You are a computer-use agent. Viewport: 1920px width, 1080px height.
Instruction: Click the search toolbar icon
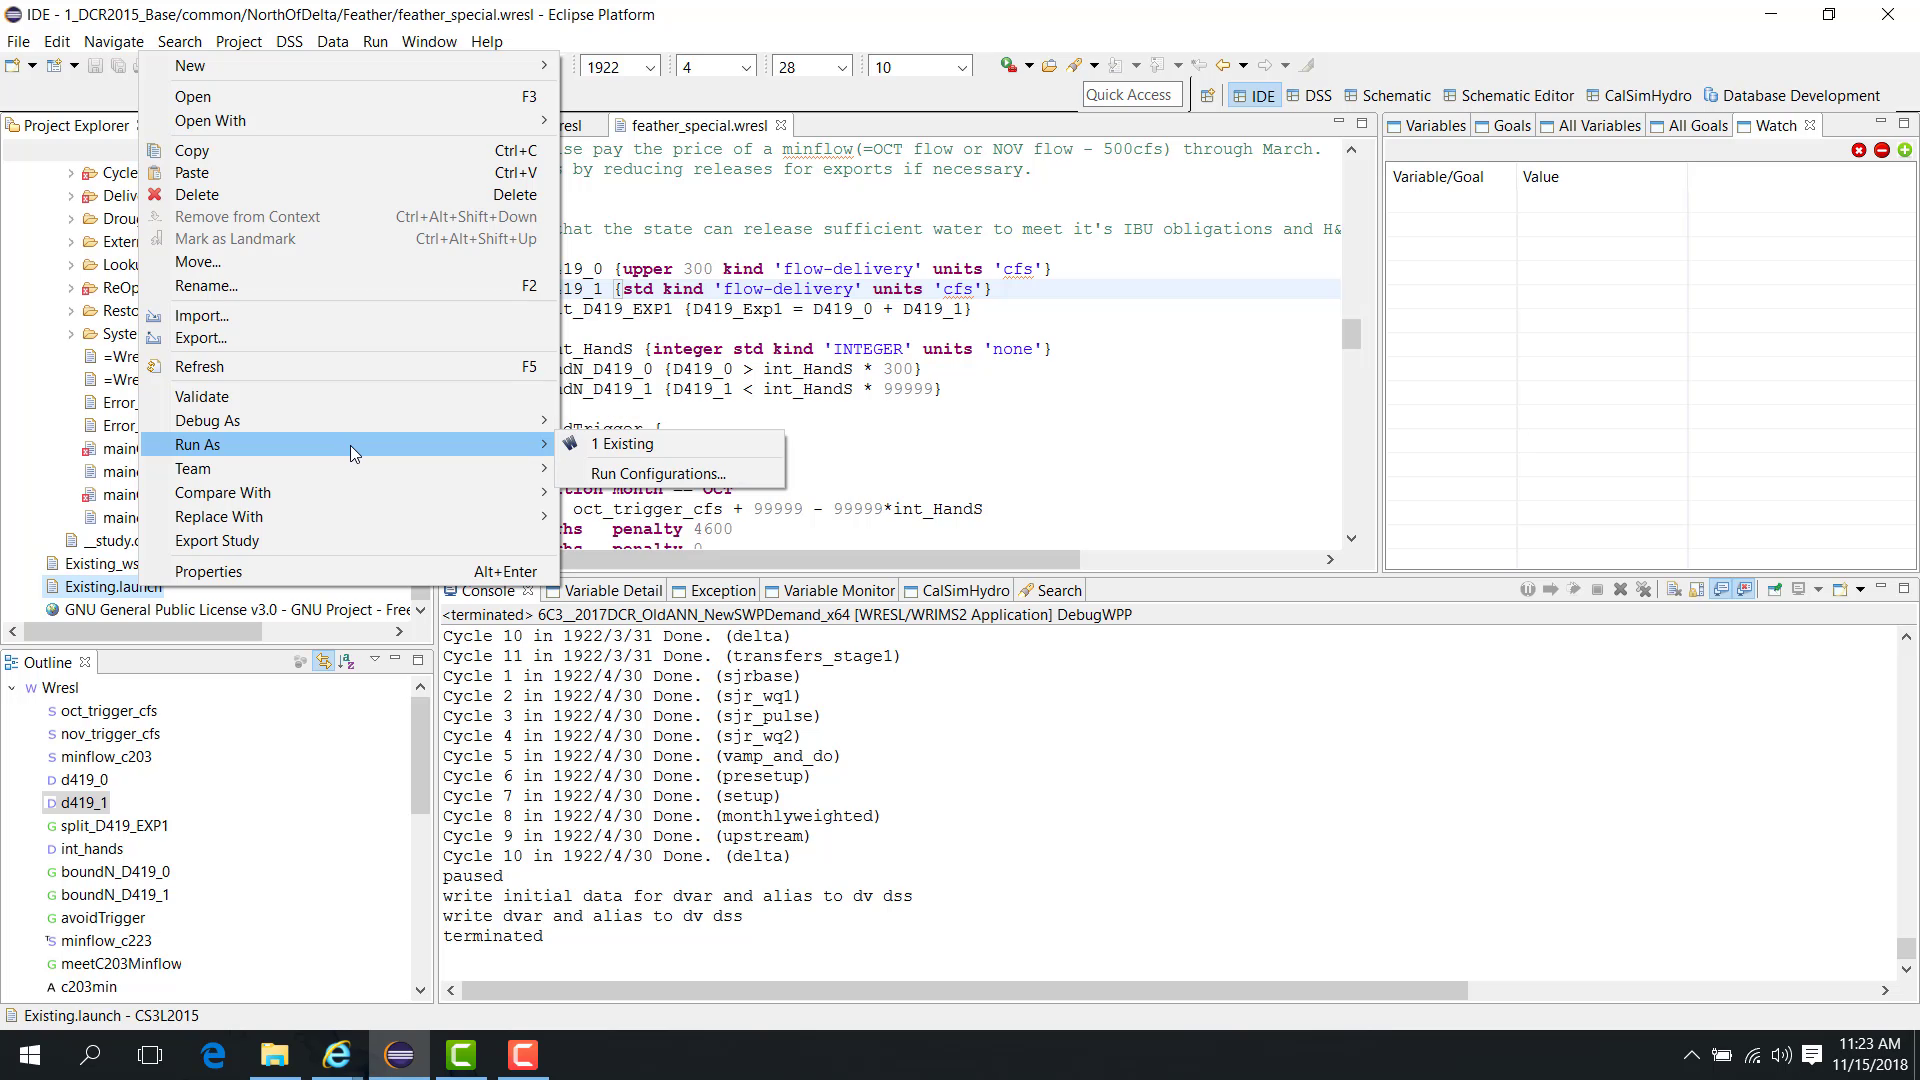(x=1076, y=66)
